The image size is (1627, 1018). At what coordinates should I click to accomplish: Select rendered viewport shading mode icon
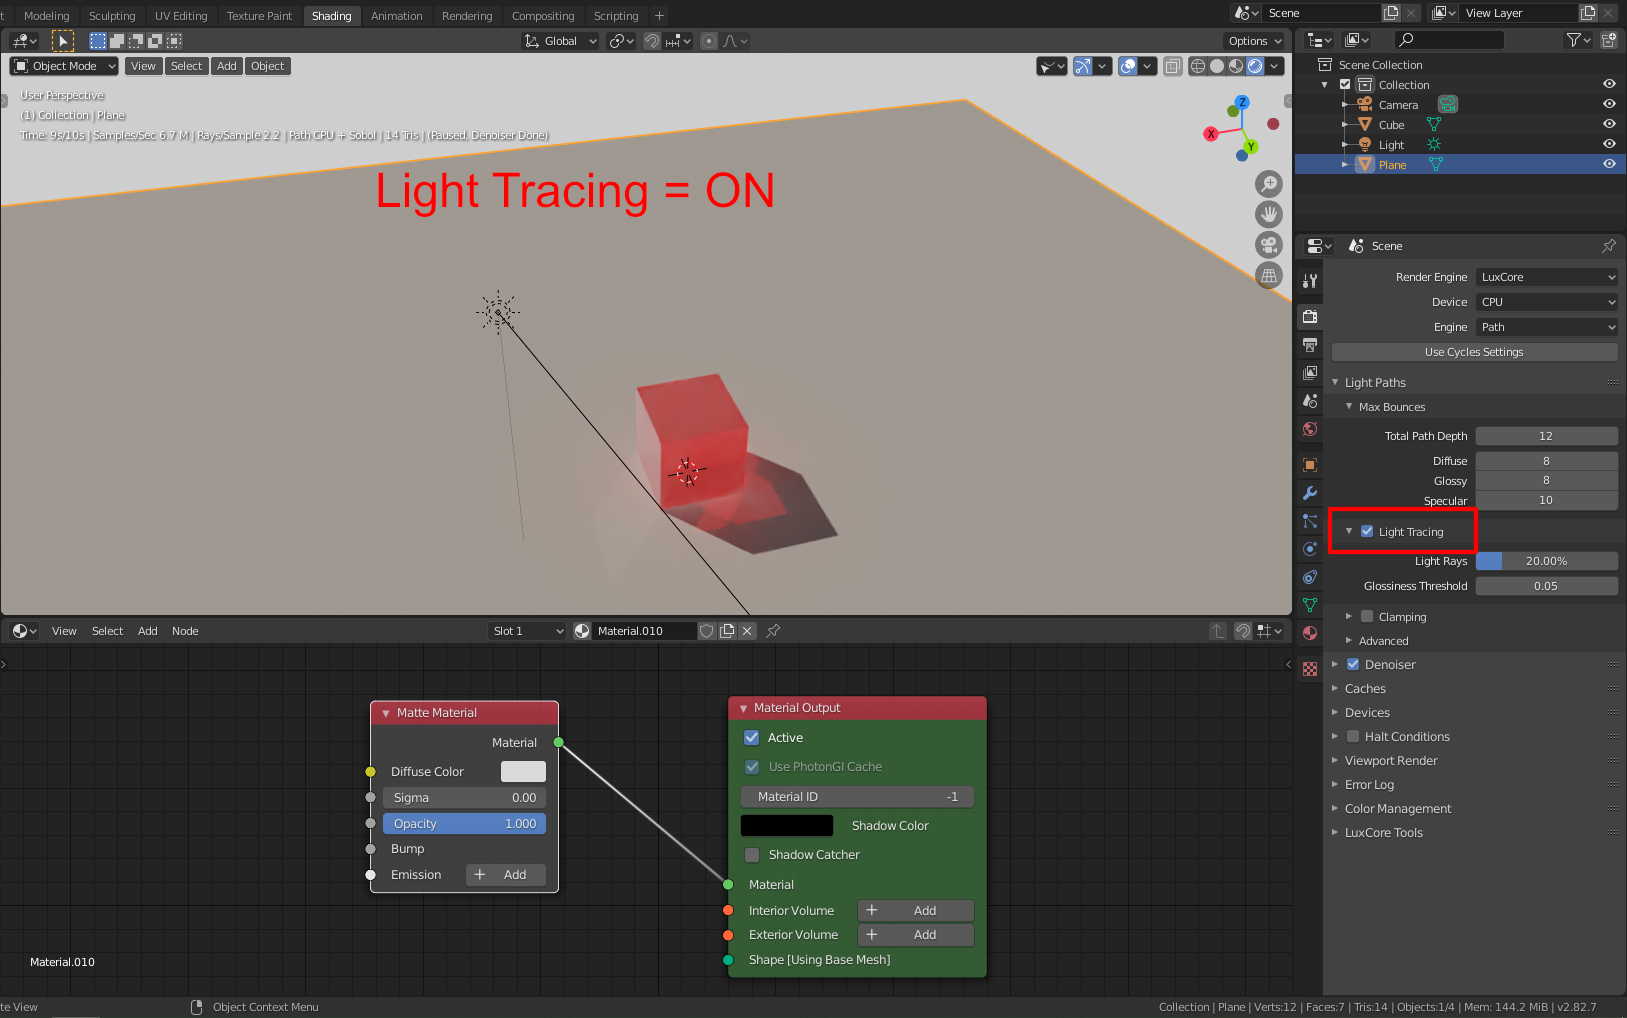point(1255,66)
